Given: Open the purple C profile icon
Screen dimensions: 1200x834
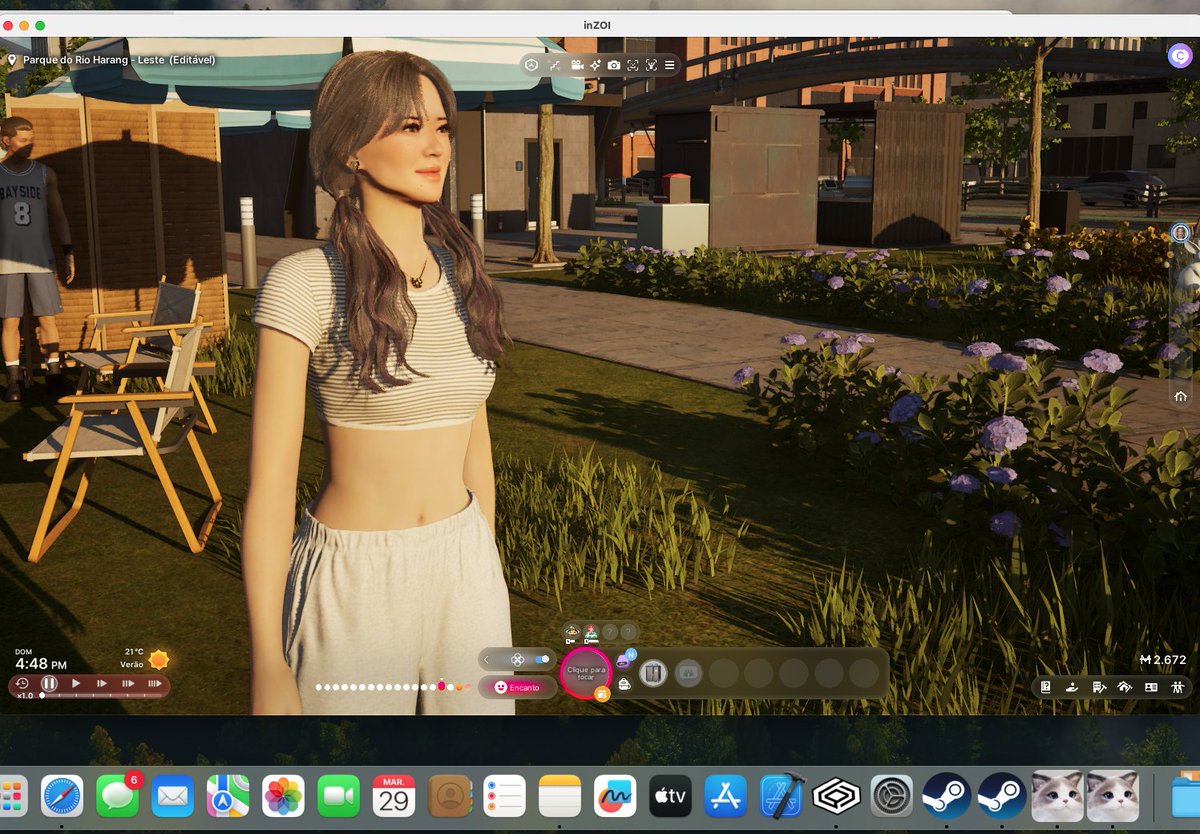Looking at the screenshot, I should point(1179,57).
